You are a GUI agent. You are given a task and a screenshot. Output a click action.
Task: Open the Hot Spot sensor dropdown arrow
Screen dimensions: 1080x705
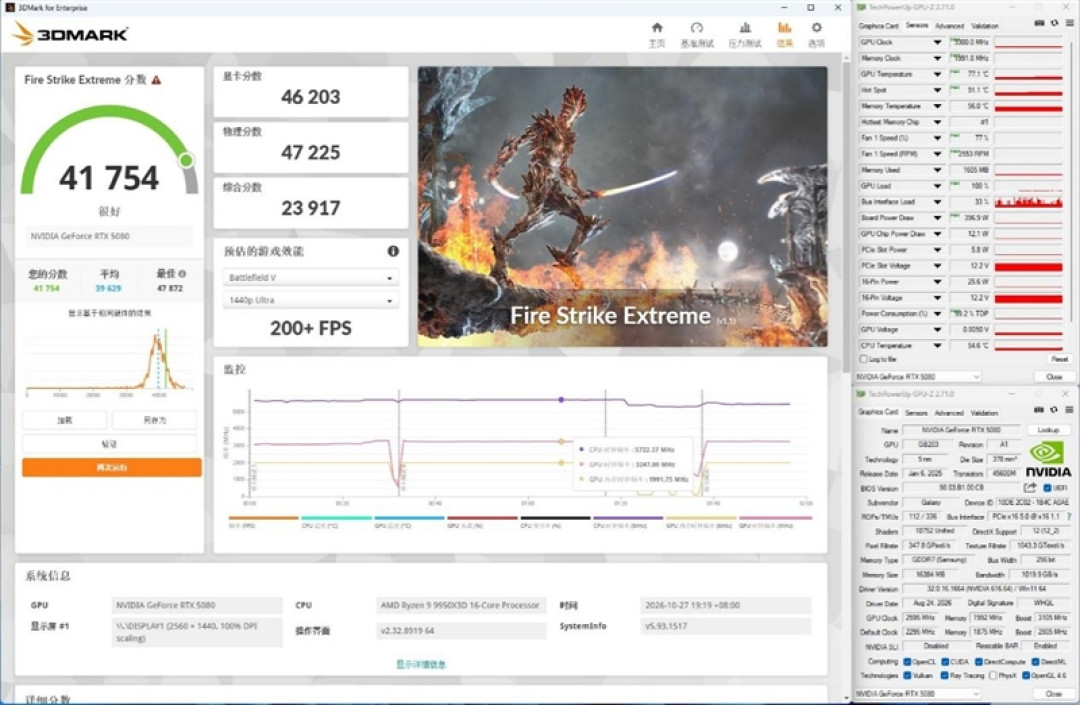937,90
